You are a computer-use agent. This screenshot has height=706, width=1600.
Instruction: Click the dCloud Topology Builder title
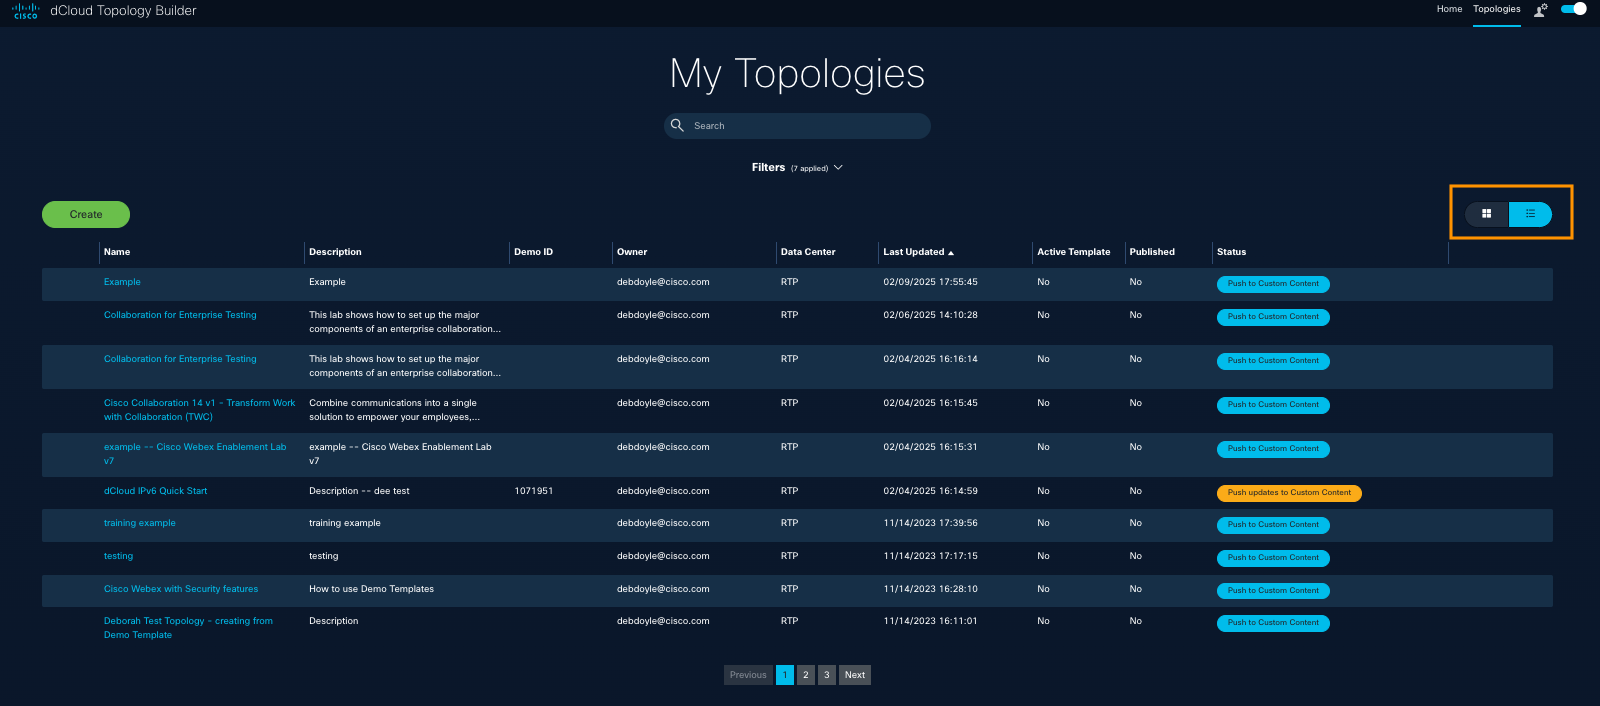coord(123,11)
